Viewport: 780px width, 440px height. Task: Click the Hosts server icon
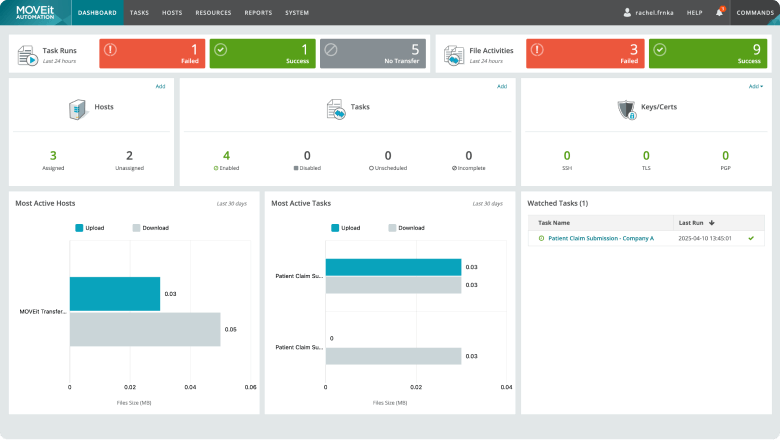coord(78,109)
